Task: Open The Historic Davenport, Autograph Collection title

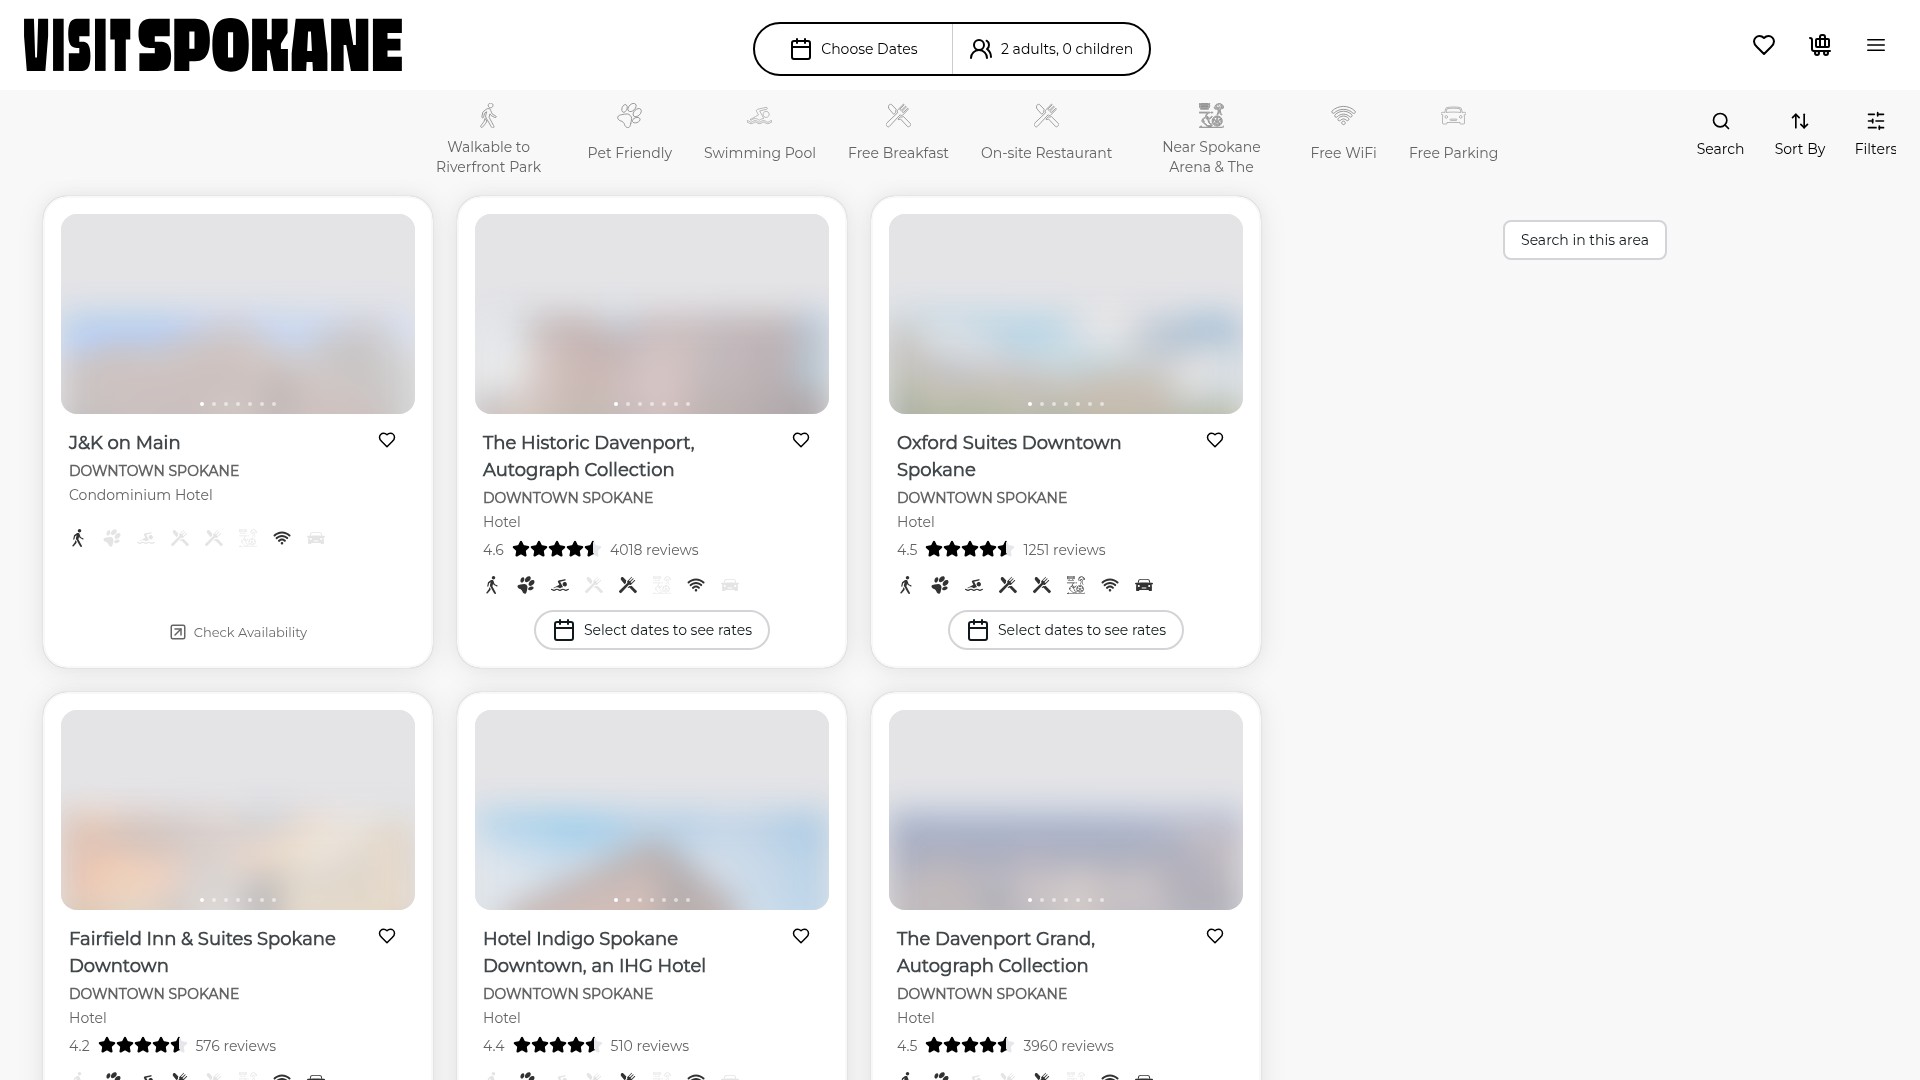Action: tap(589, 456)
